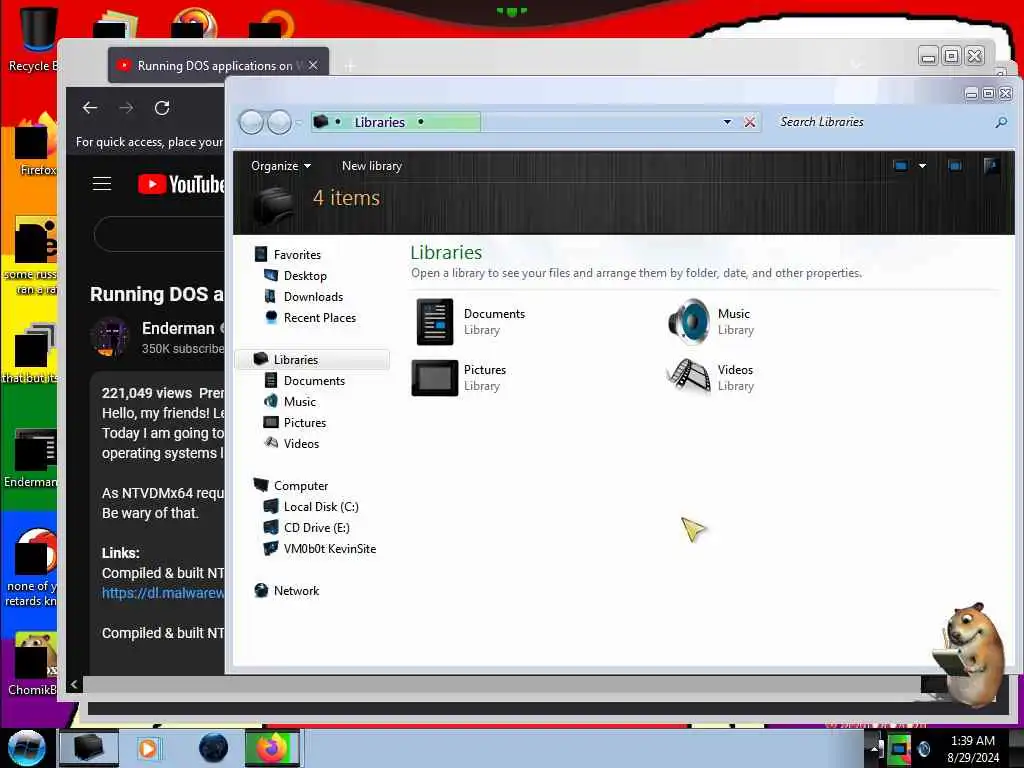Image resolution: width=1024 pixels, height=768 pixels.
Task: Click the Enderman channel name
Action: click(x=178, y=328)
